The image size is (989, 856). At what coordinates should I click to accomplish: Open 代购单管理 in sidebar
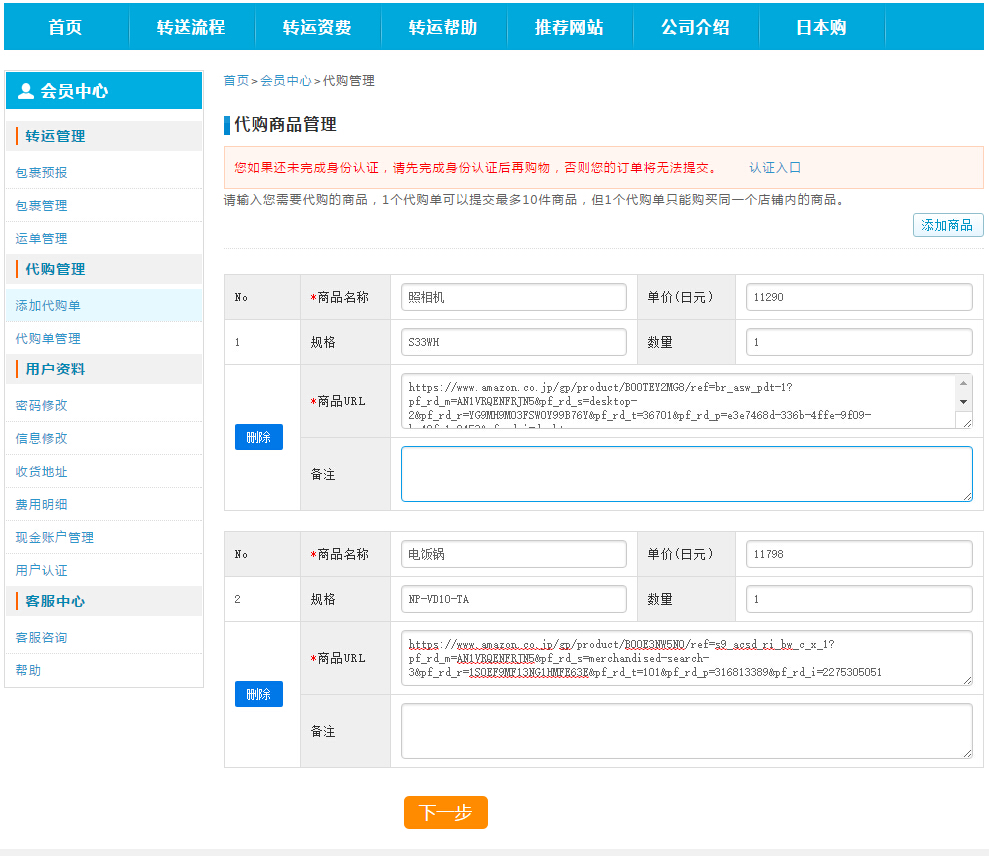(48, 338)
